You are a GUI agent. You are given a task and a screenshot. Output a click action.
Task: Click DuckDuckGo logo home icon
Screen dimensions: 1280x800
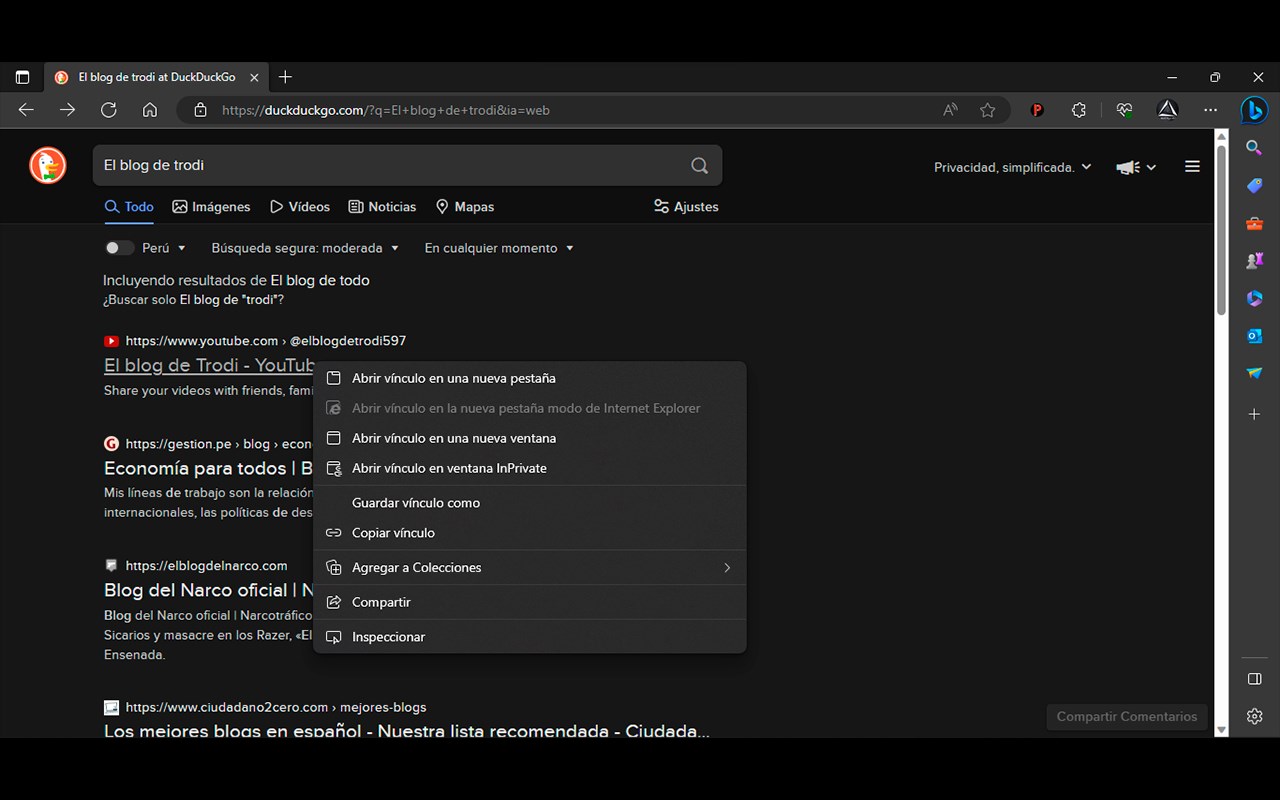pyautogui.click(x=47, y=165)
